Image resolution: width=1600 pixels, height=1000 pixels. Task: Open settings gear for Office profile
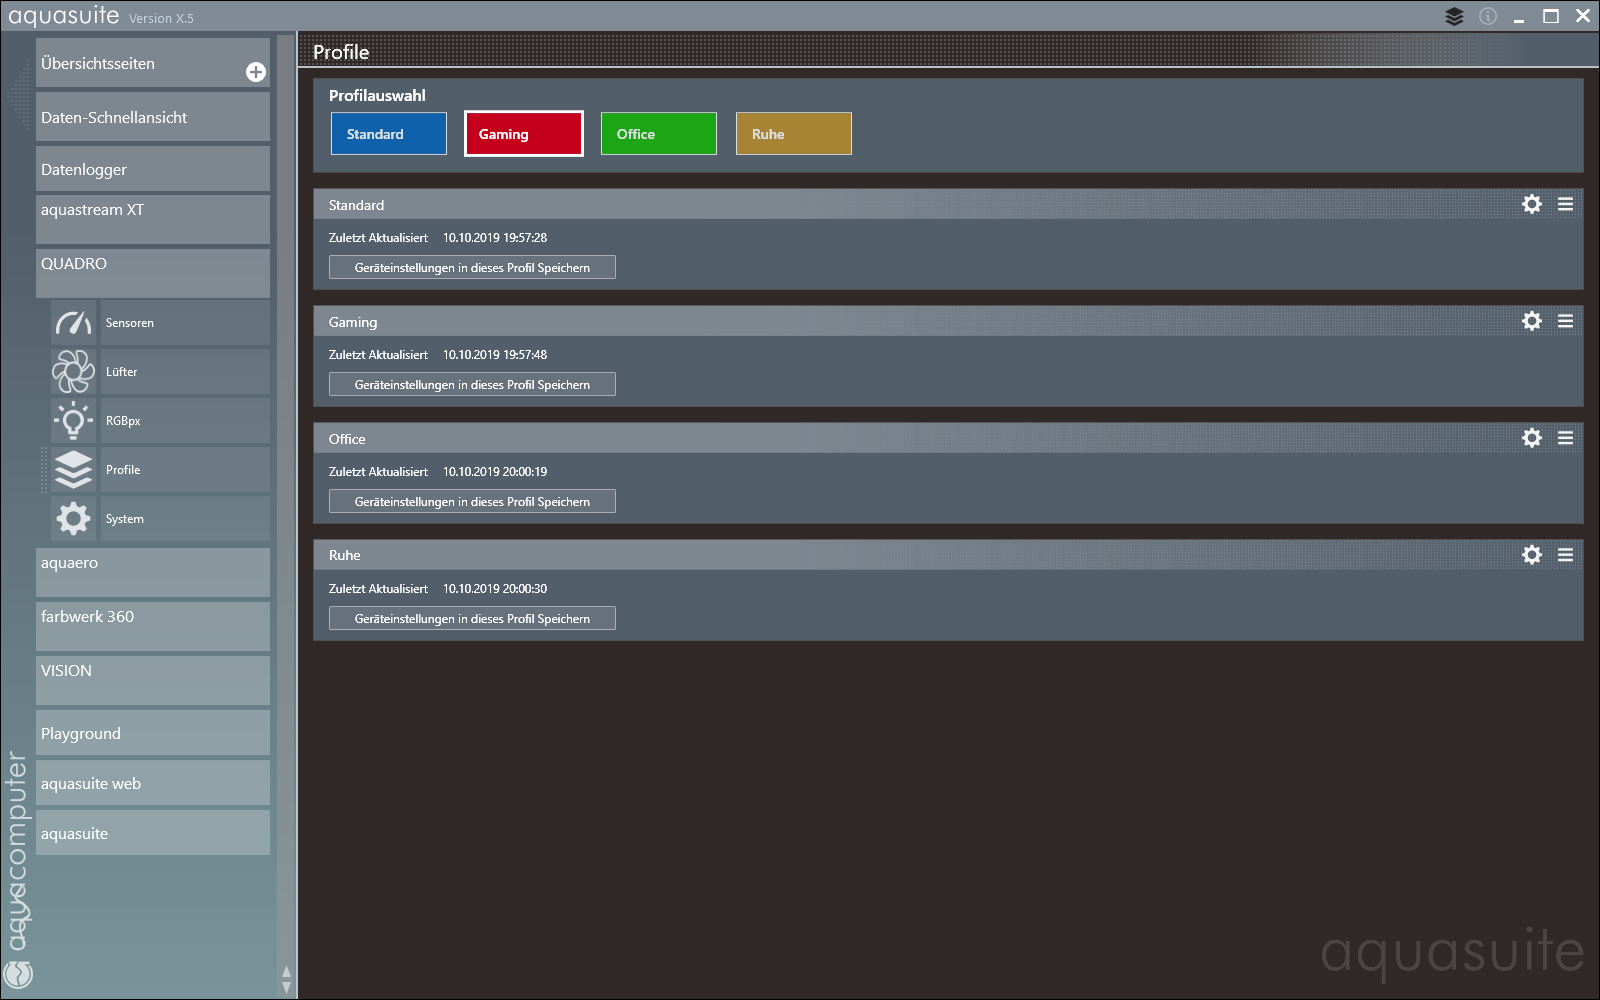[x=1532, y=438]
